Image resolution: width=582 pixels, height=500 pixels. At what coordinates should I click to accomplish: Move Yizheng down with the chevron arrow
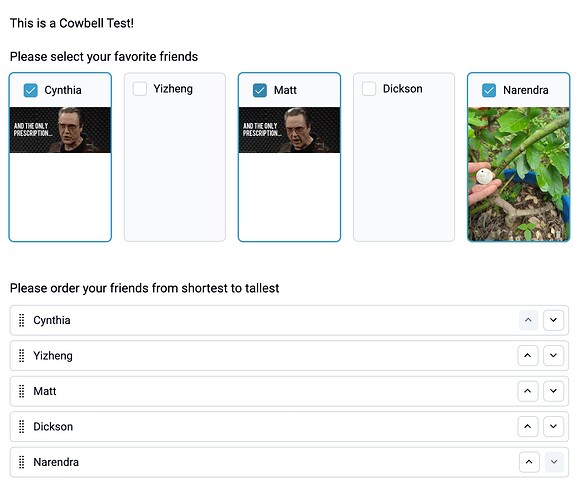553,356
